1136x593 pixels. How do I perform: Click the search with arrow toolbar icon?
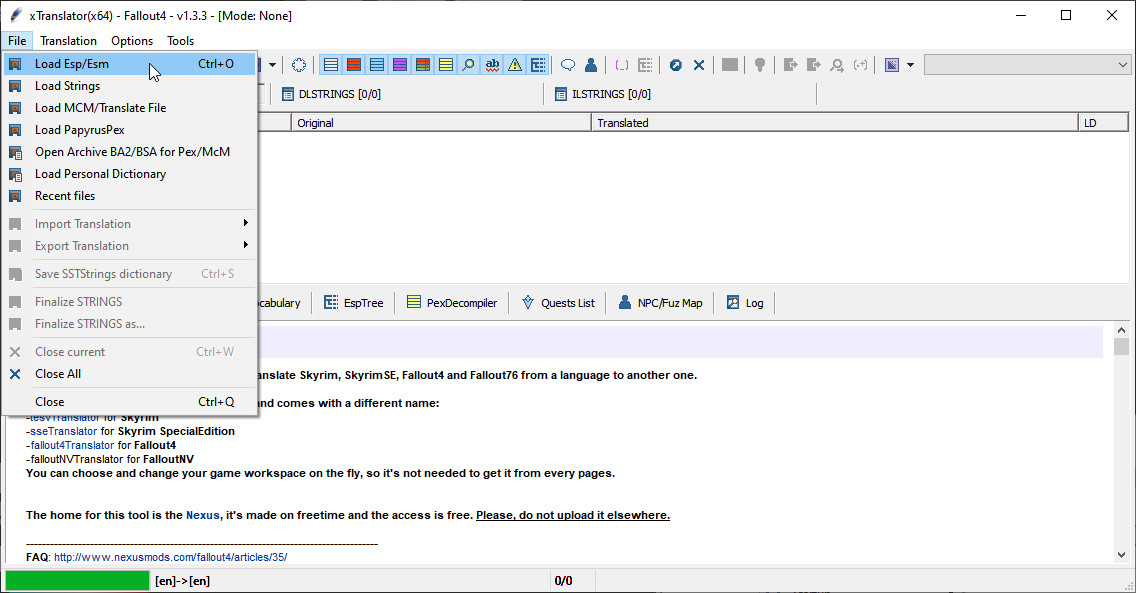click(837, 65)
